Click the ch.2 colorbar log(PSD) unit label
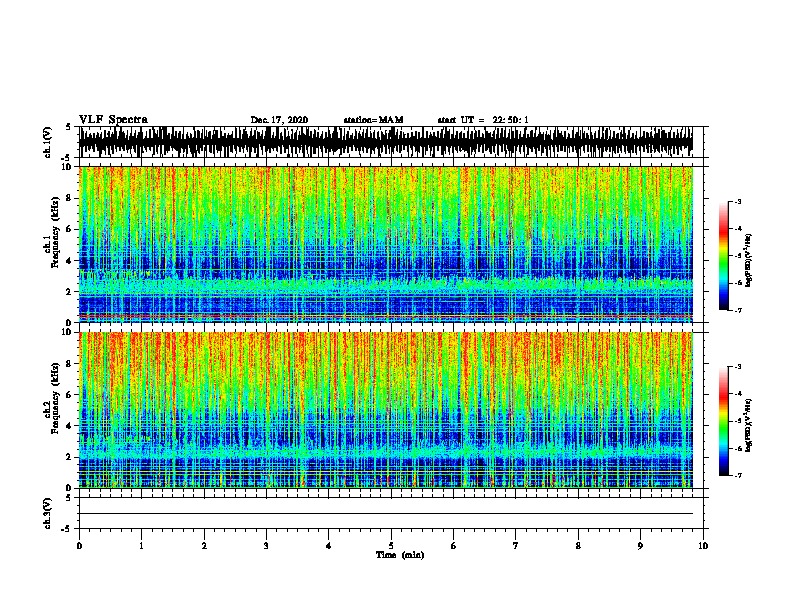Viewport: 792px width, 612px height. click(x=749, y=425)
